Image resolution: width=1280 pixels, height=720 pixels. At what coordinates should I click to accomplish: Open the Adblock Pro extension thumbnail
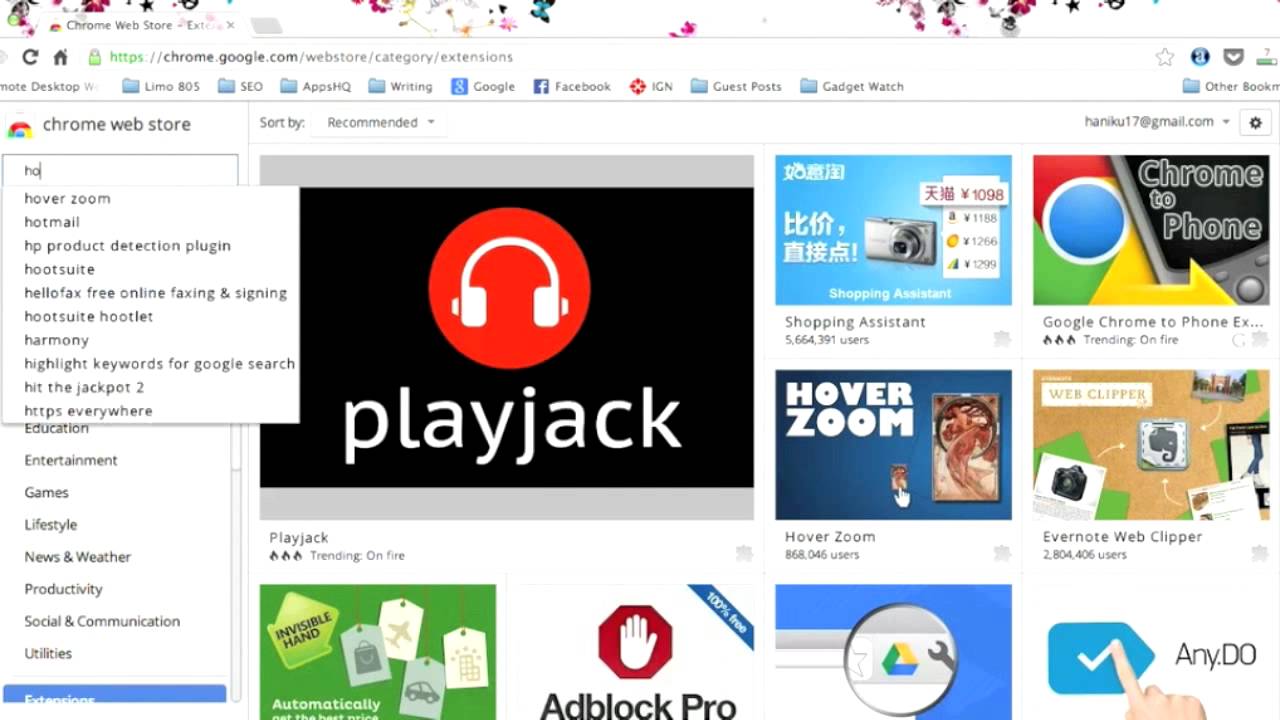point(636,652)
